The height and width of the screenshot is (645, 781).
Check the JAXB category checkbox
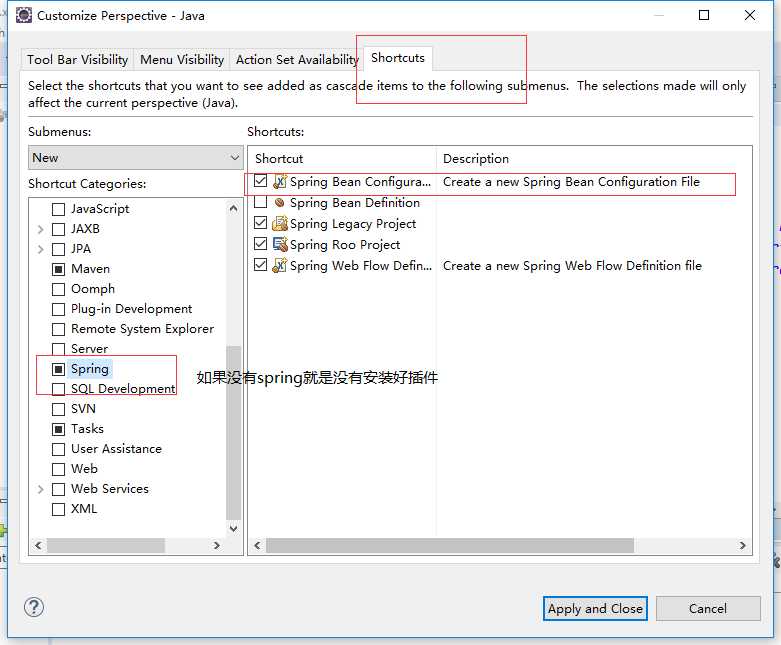tap(58, 229)
